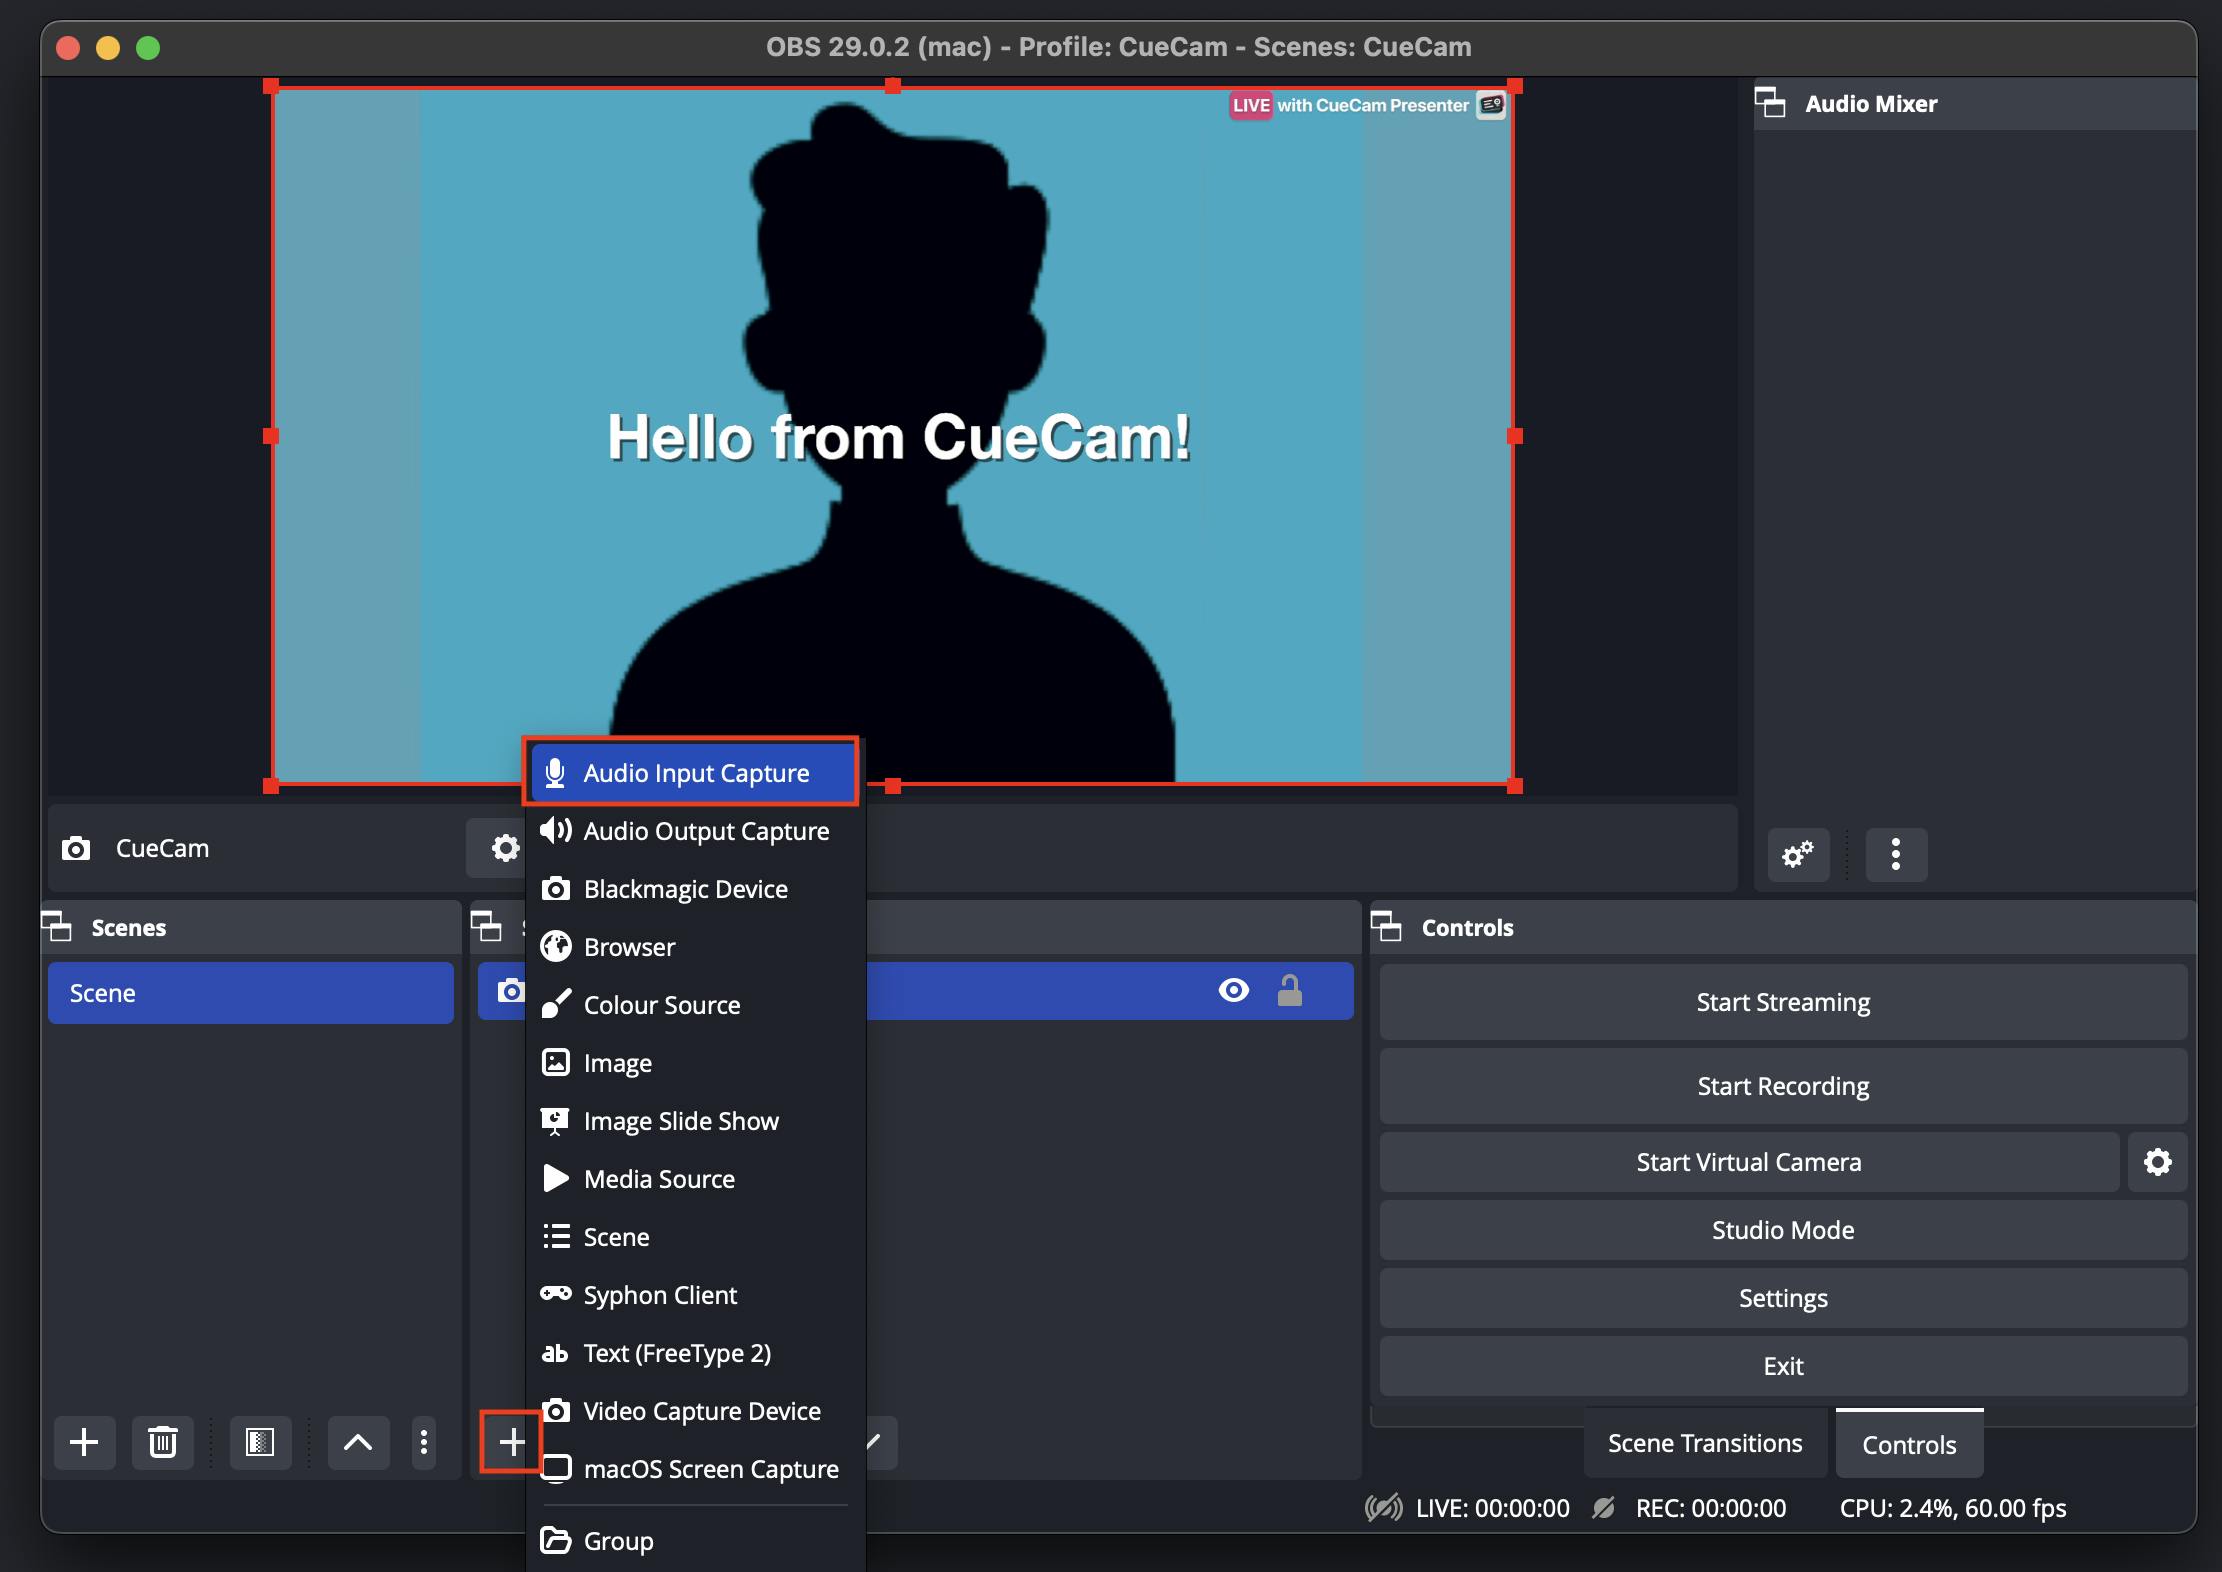
Task: Click the Audio Input Capture microphone icon
Action: pos(555,773)
